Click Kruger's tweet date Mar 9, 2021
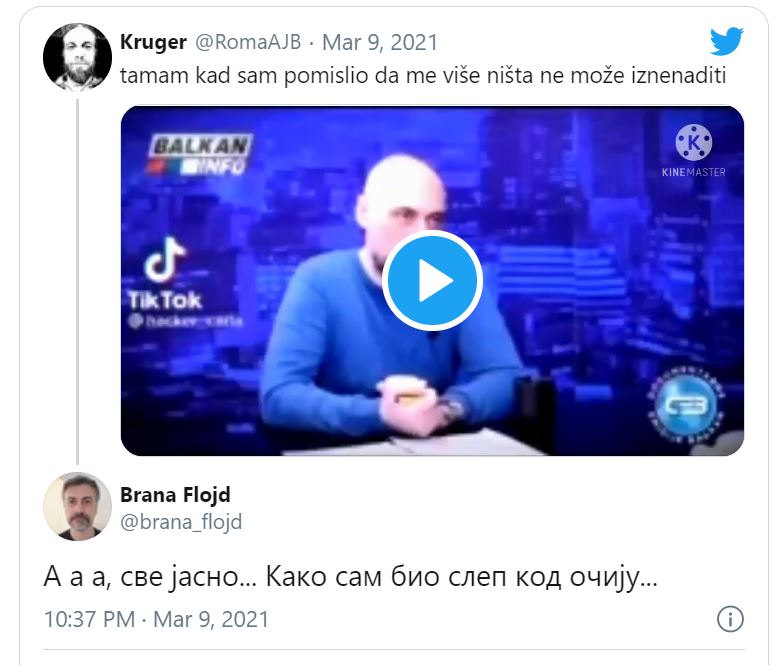Image resolution: width=776 pixels, height=665 pixels. (x=380, y=42)
